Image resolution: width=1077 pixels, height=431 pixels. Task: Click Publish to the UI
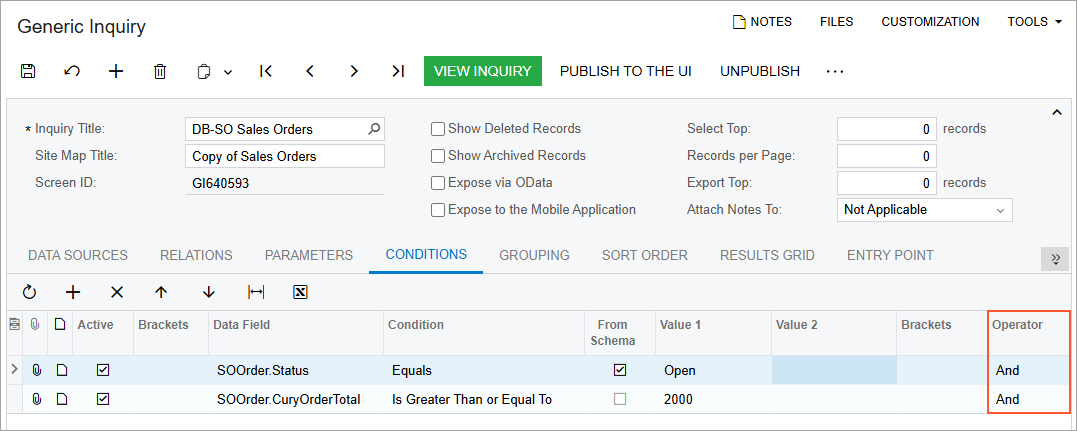(x=626, y=71)
